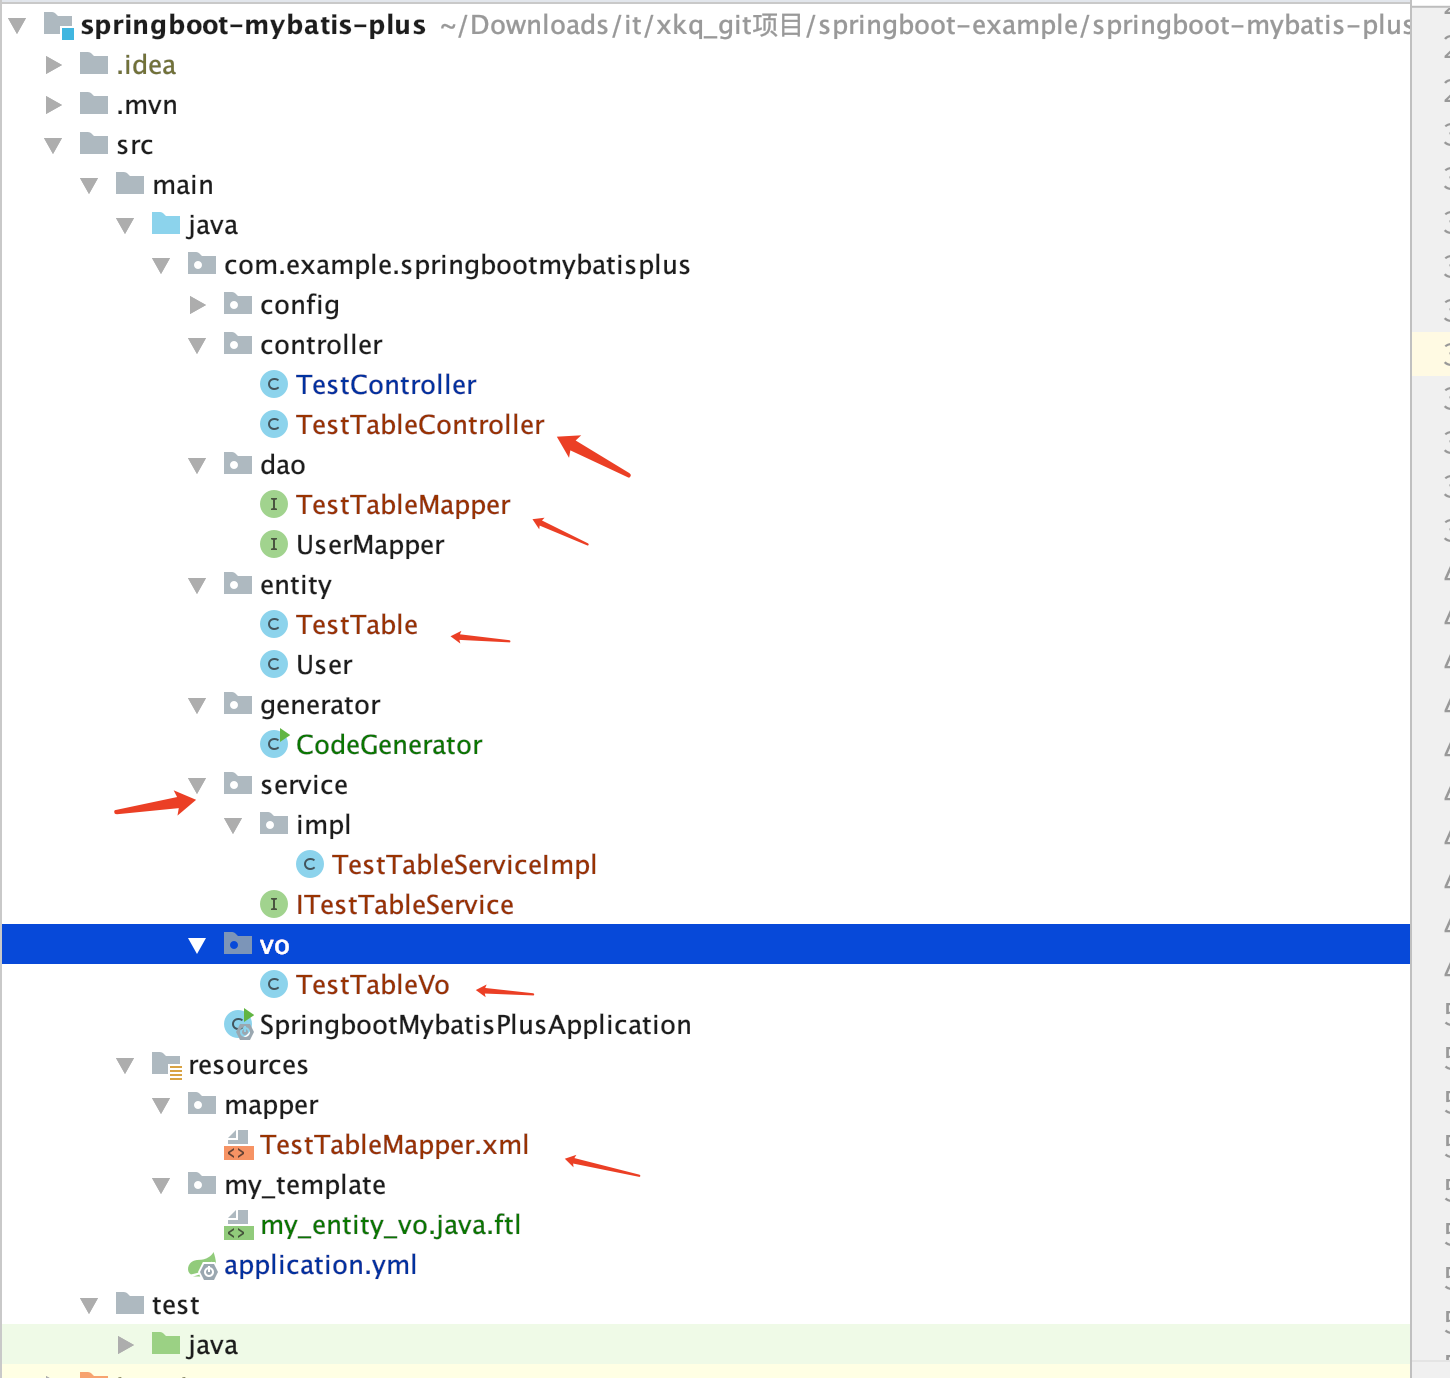Click the TestTableController class icon
The width and height of the screenshot is (1450, 1378).
274,424
